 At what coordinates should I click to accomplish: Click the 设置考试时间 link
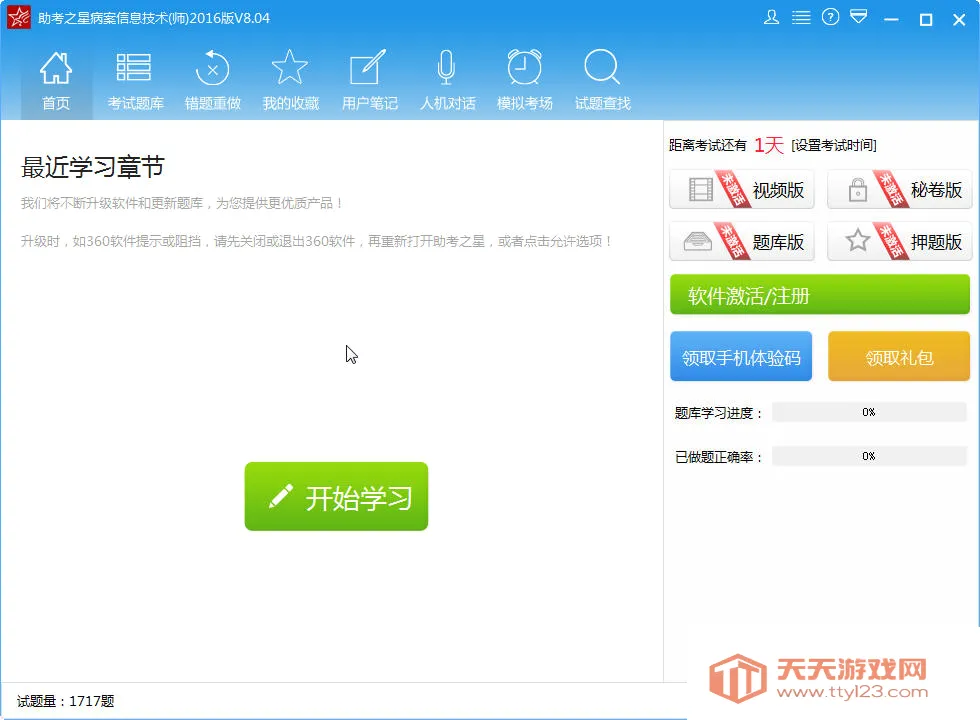(x=834, y=146)
